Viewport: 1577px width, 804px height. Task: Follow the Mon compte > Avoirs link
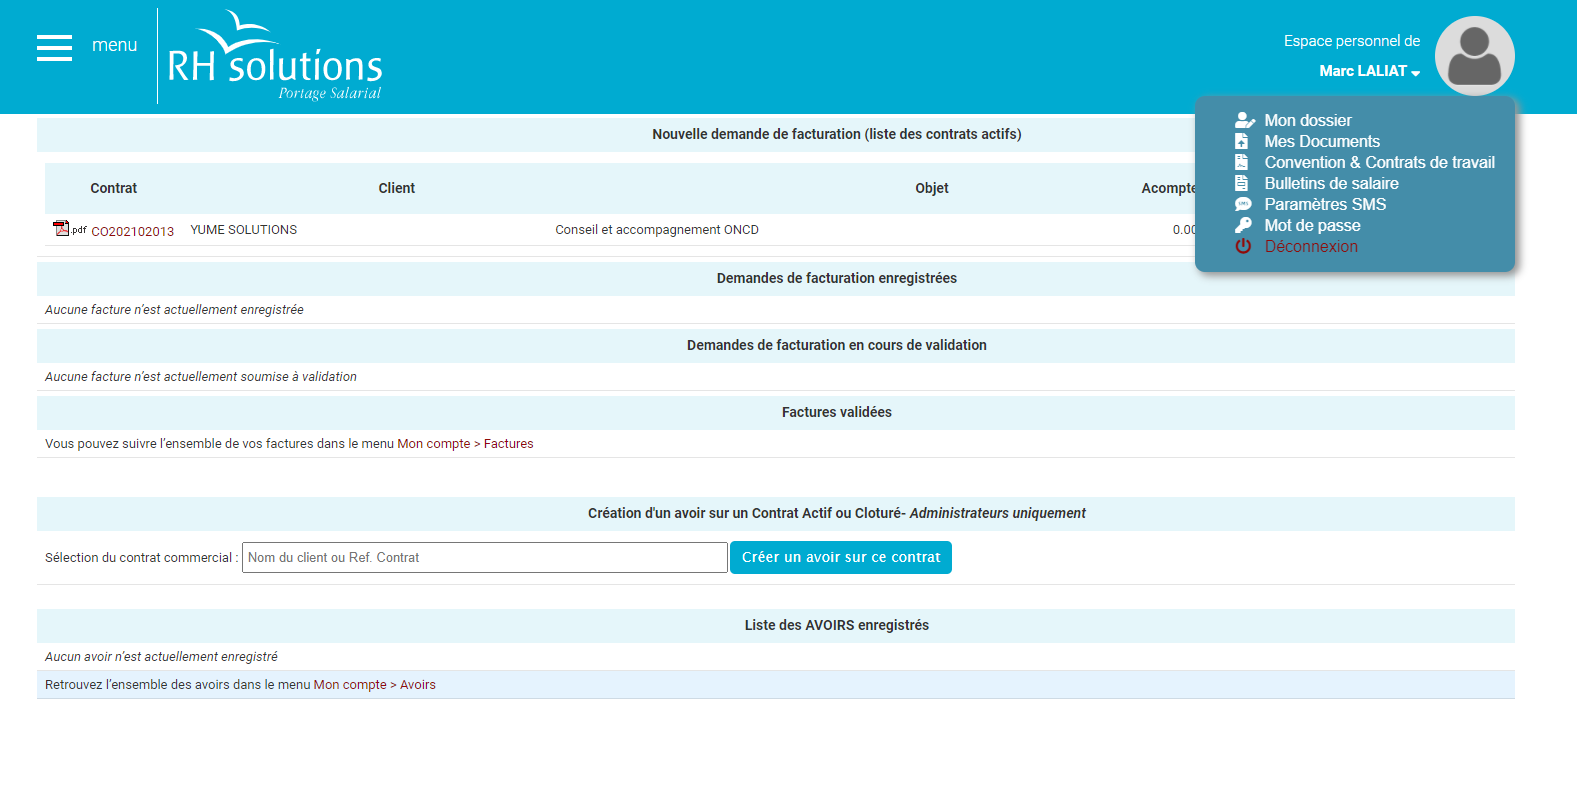[x=375, y=685]
